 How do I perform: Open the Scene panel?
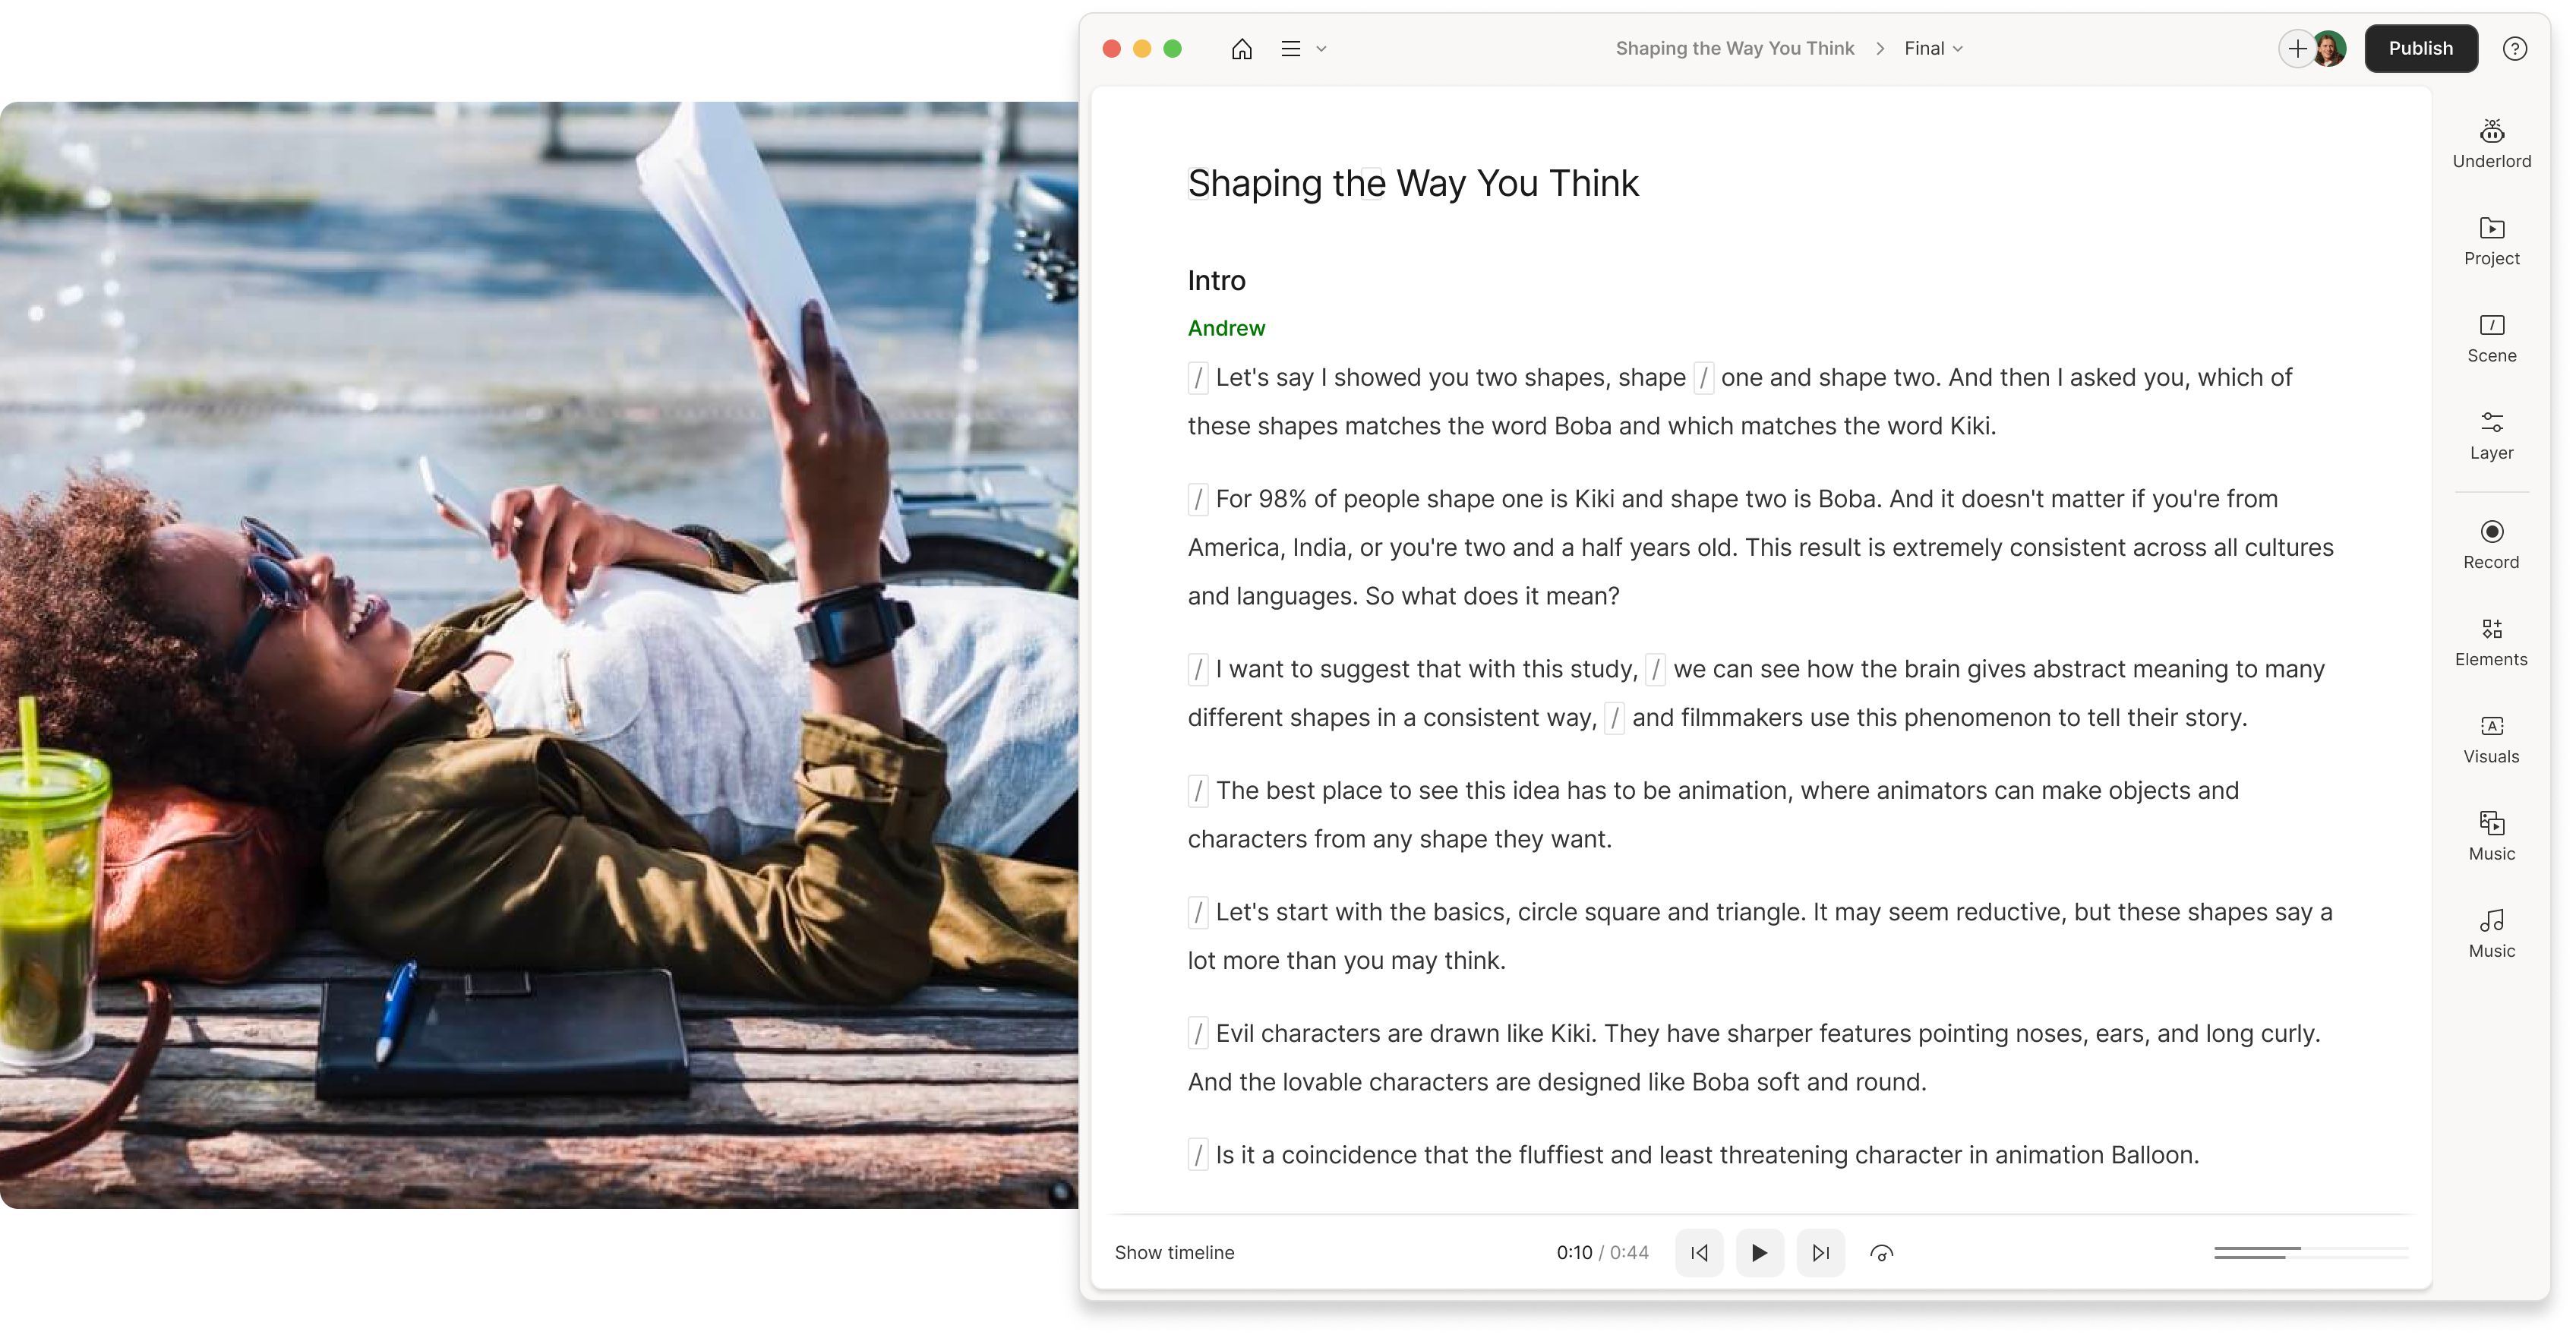[2491, 339]
